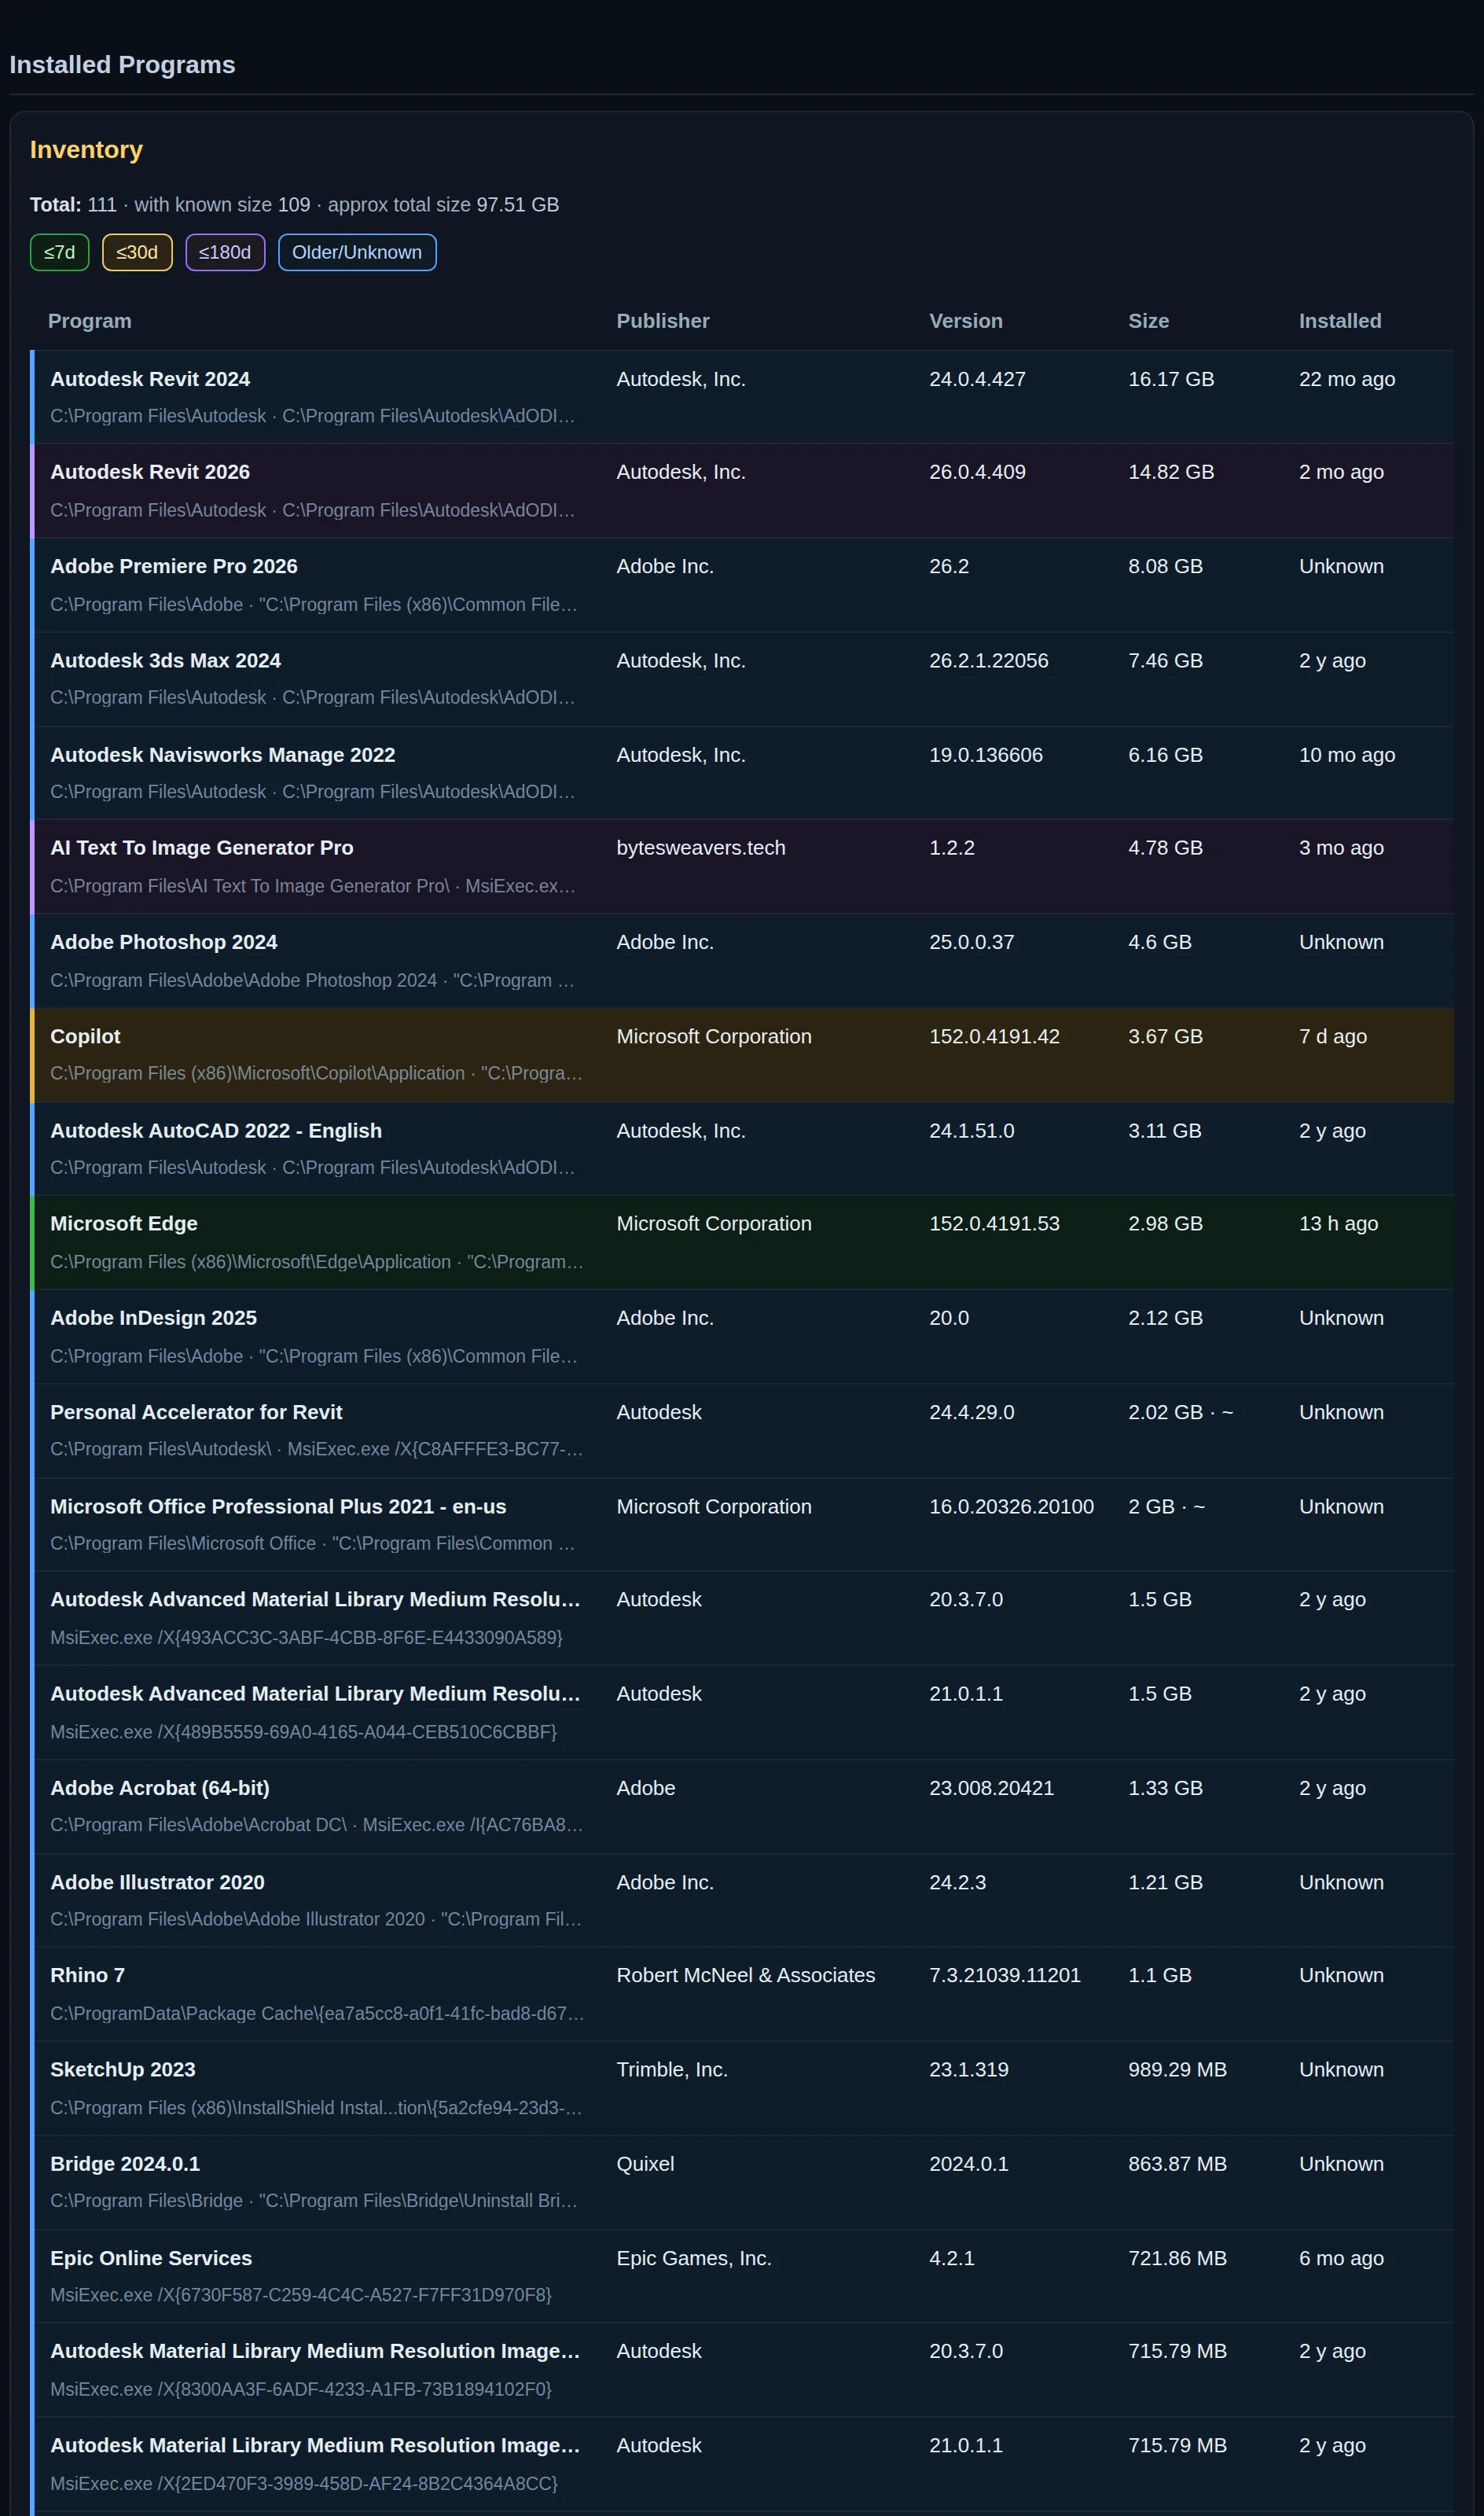Click the 4.78 GB size value
Screen dimensions: 1484x2516
click(x=1165, y=848)
